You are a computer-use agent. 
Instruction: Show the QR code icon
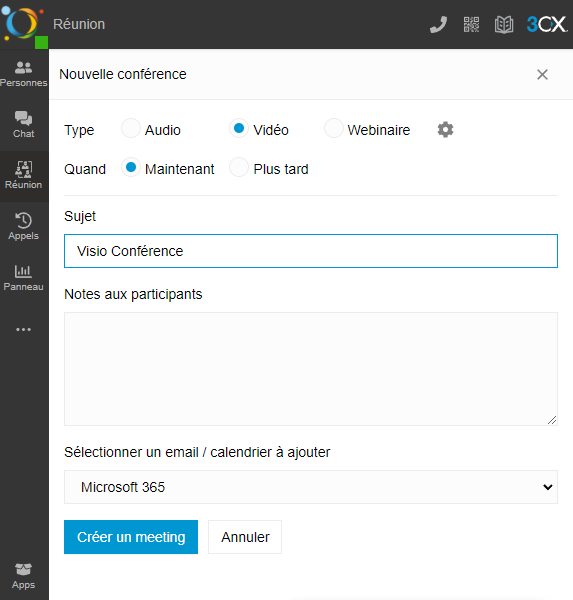click(x=471, y=24)
